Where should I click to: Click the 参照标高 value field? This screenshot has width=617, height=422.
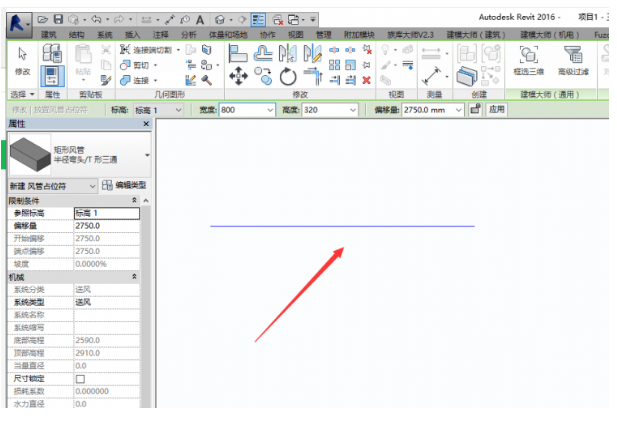click(107, 213)
